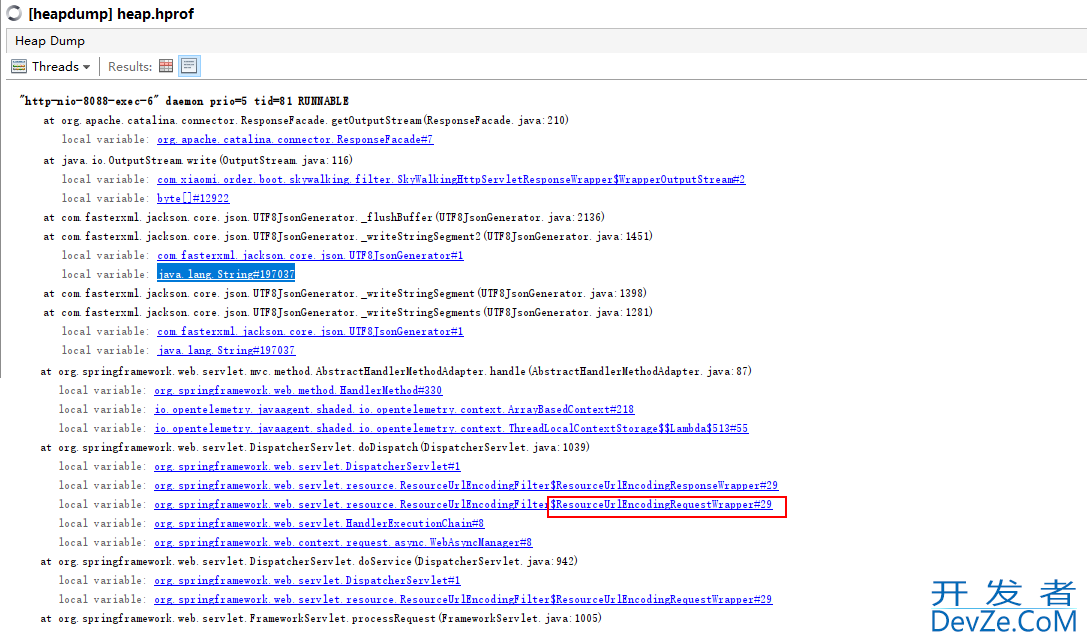Click the _writeStringSegments (java:1281) frame line
Viewport: 1087px width, 643px height.
[x=348, y=312]
